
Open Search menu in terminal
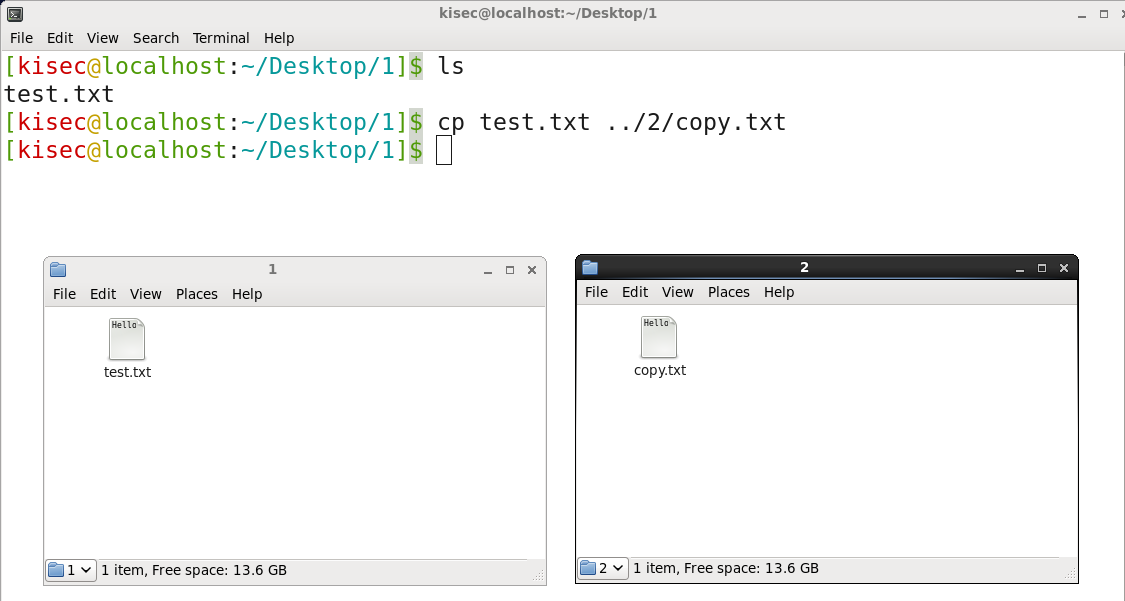(156, 38)
